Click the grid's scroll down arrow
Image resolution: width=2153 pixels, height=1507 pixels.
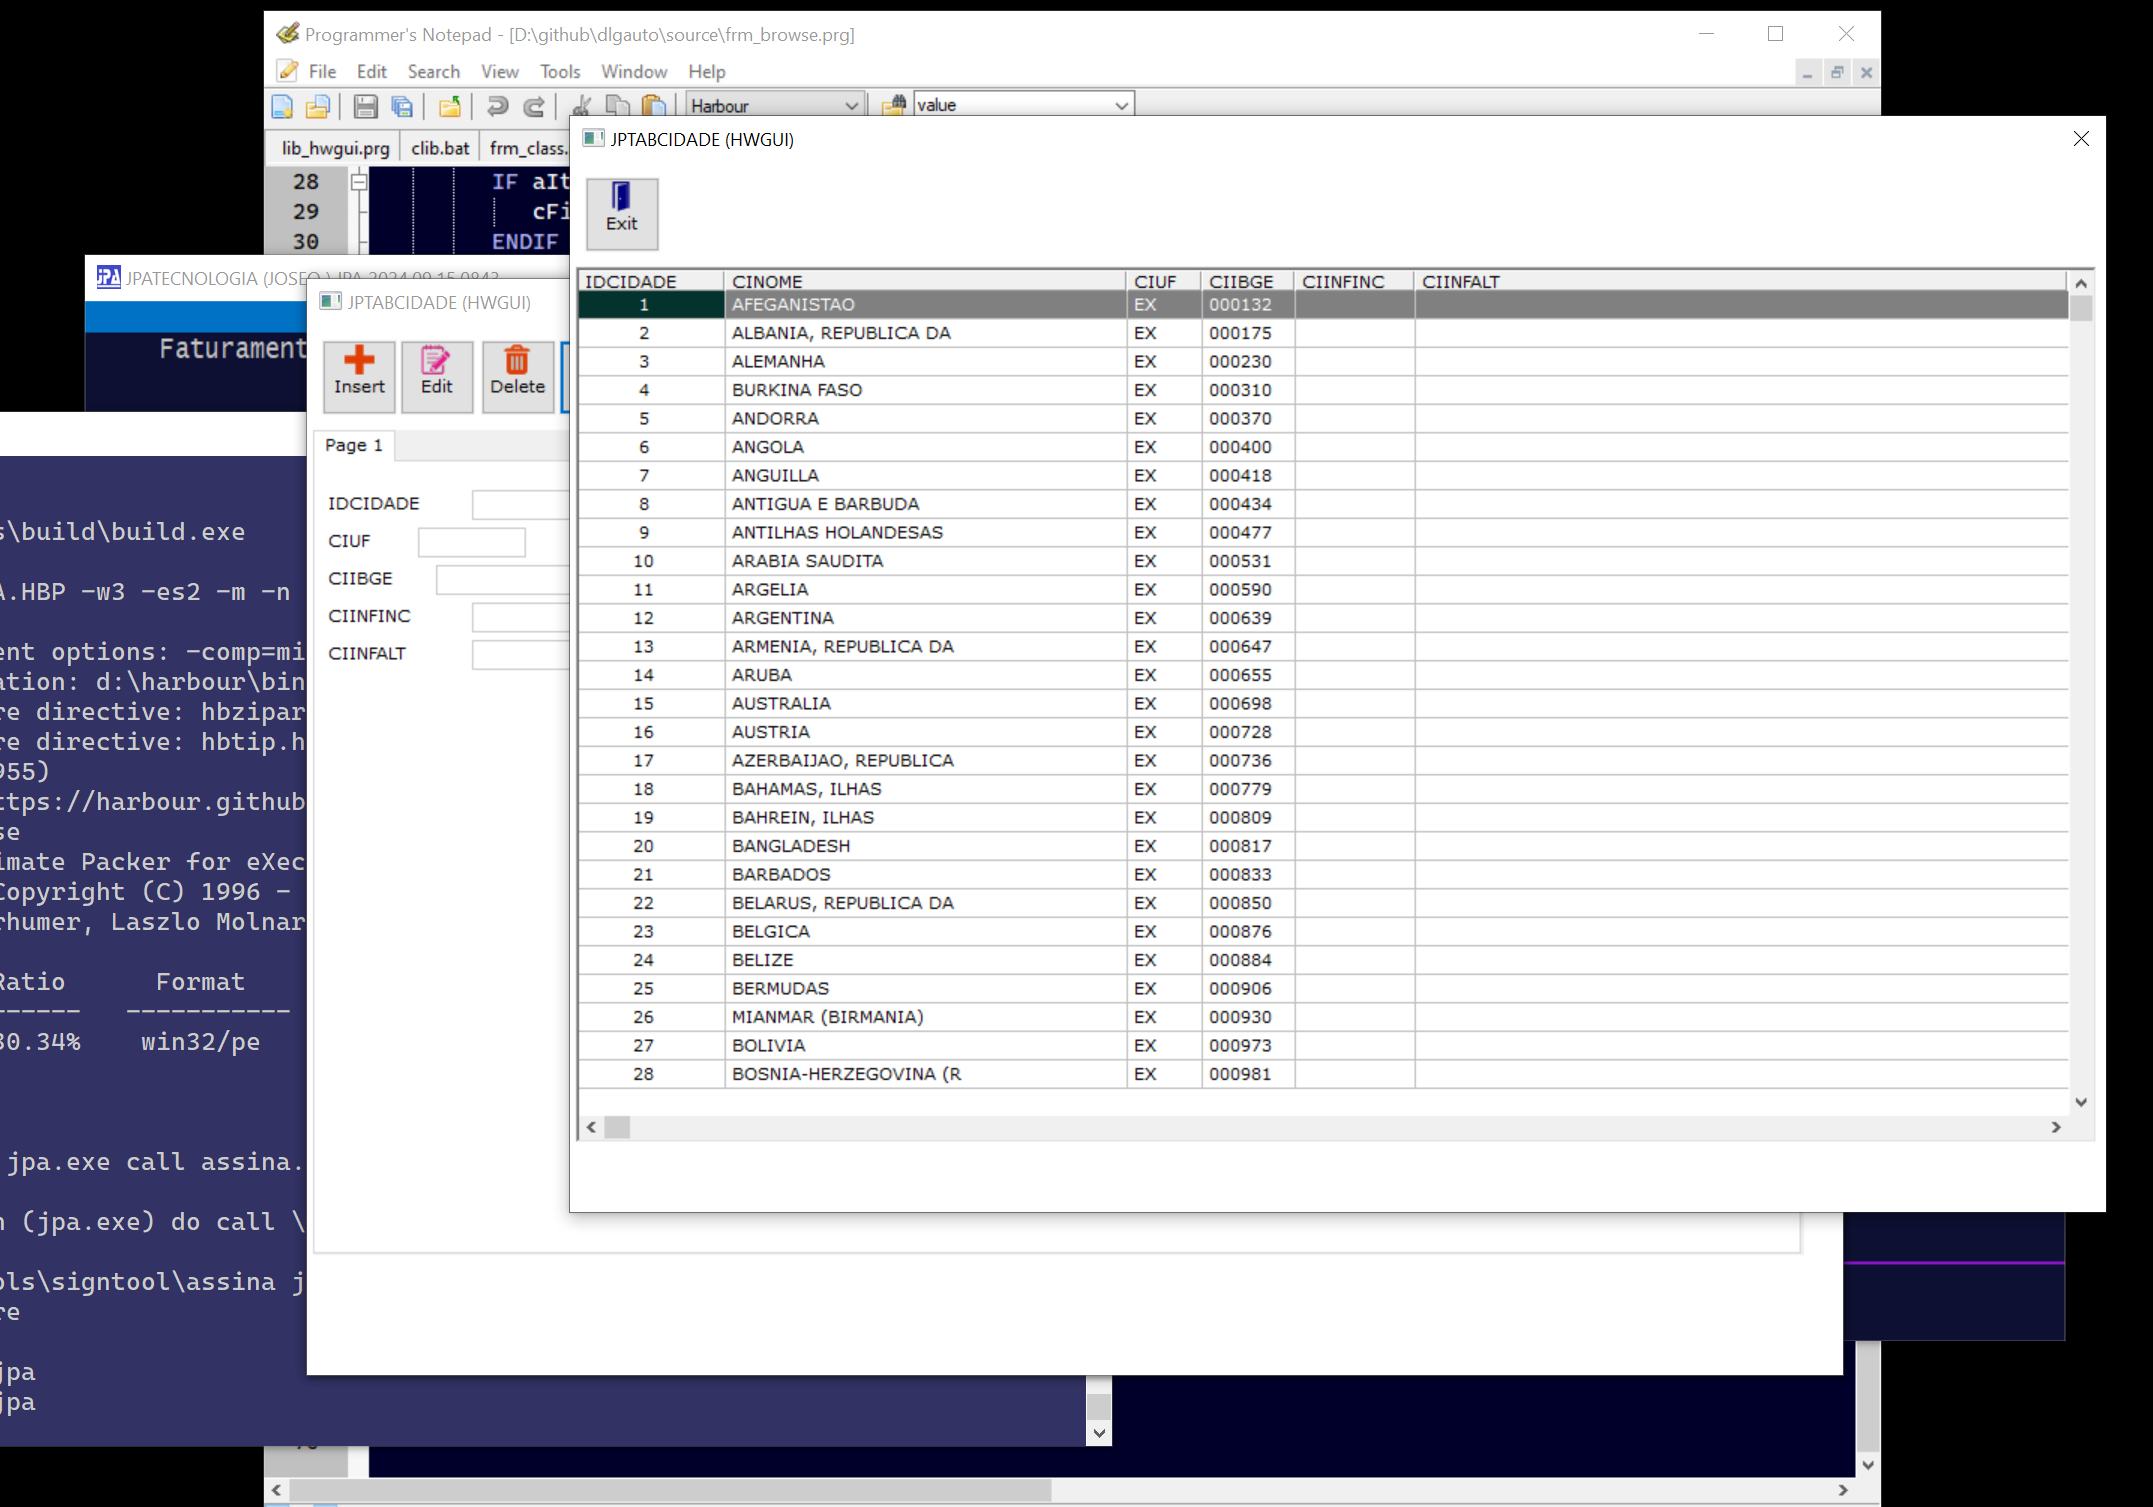[2081, 1102]
